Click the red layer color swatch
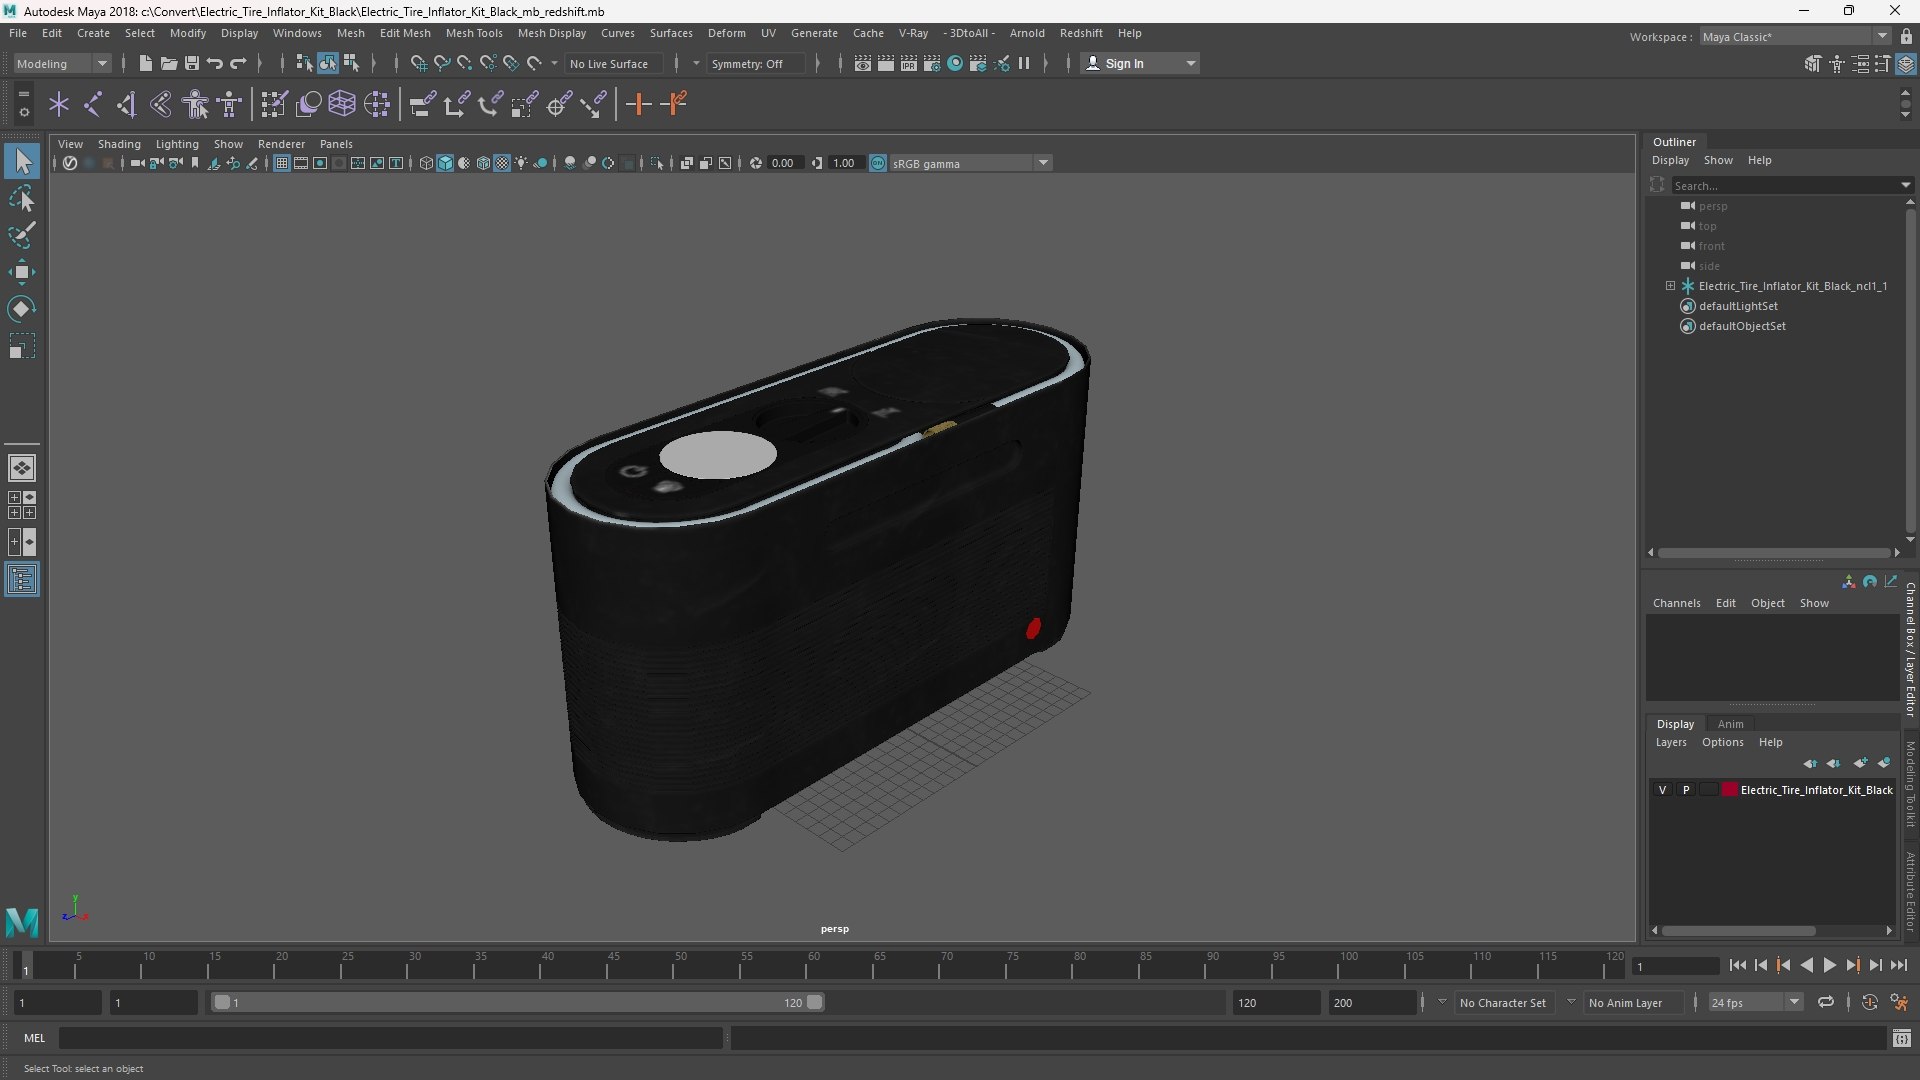The image size is (1920, 1080). click(1729, 790)
